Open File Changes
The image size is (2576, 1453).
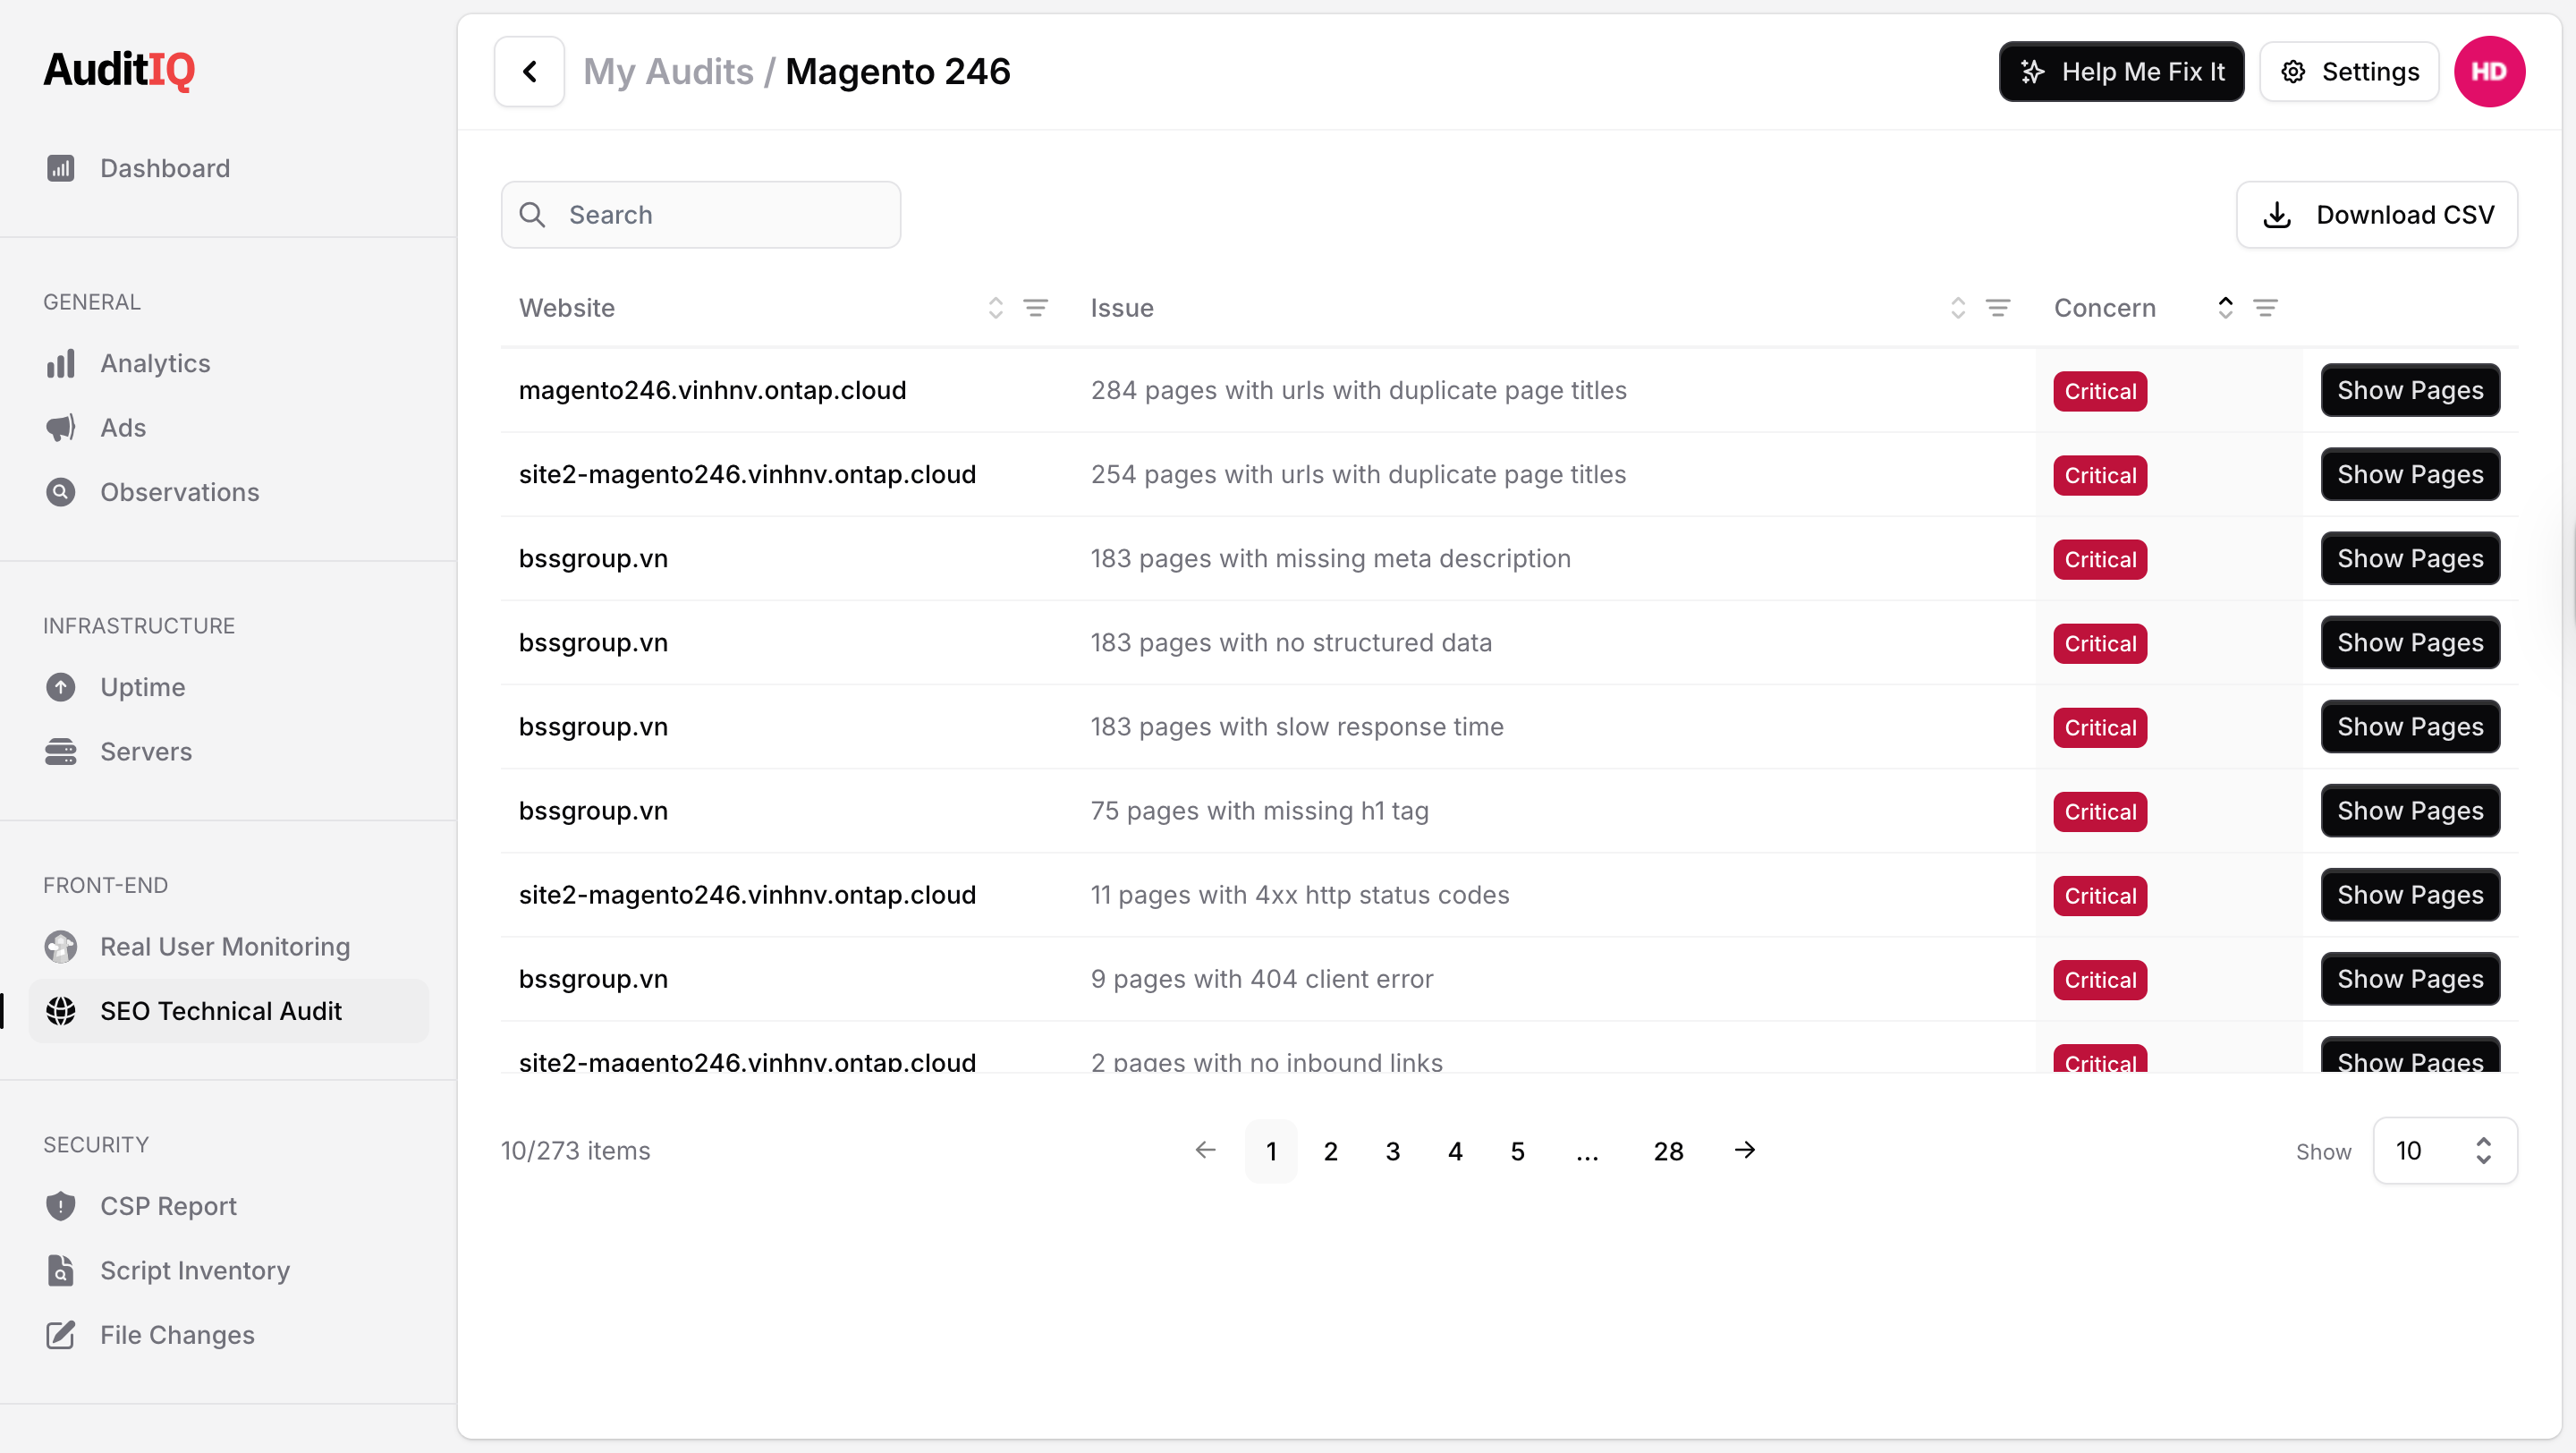click(x=229, y=1335)
